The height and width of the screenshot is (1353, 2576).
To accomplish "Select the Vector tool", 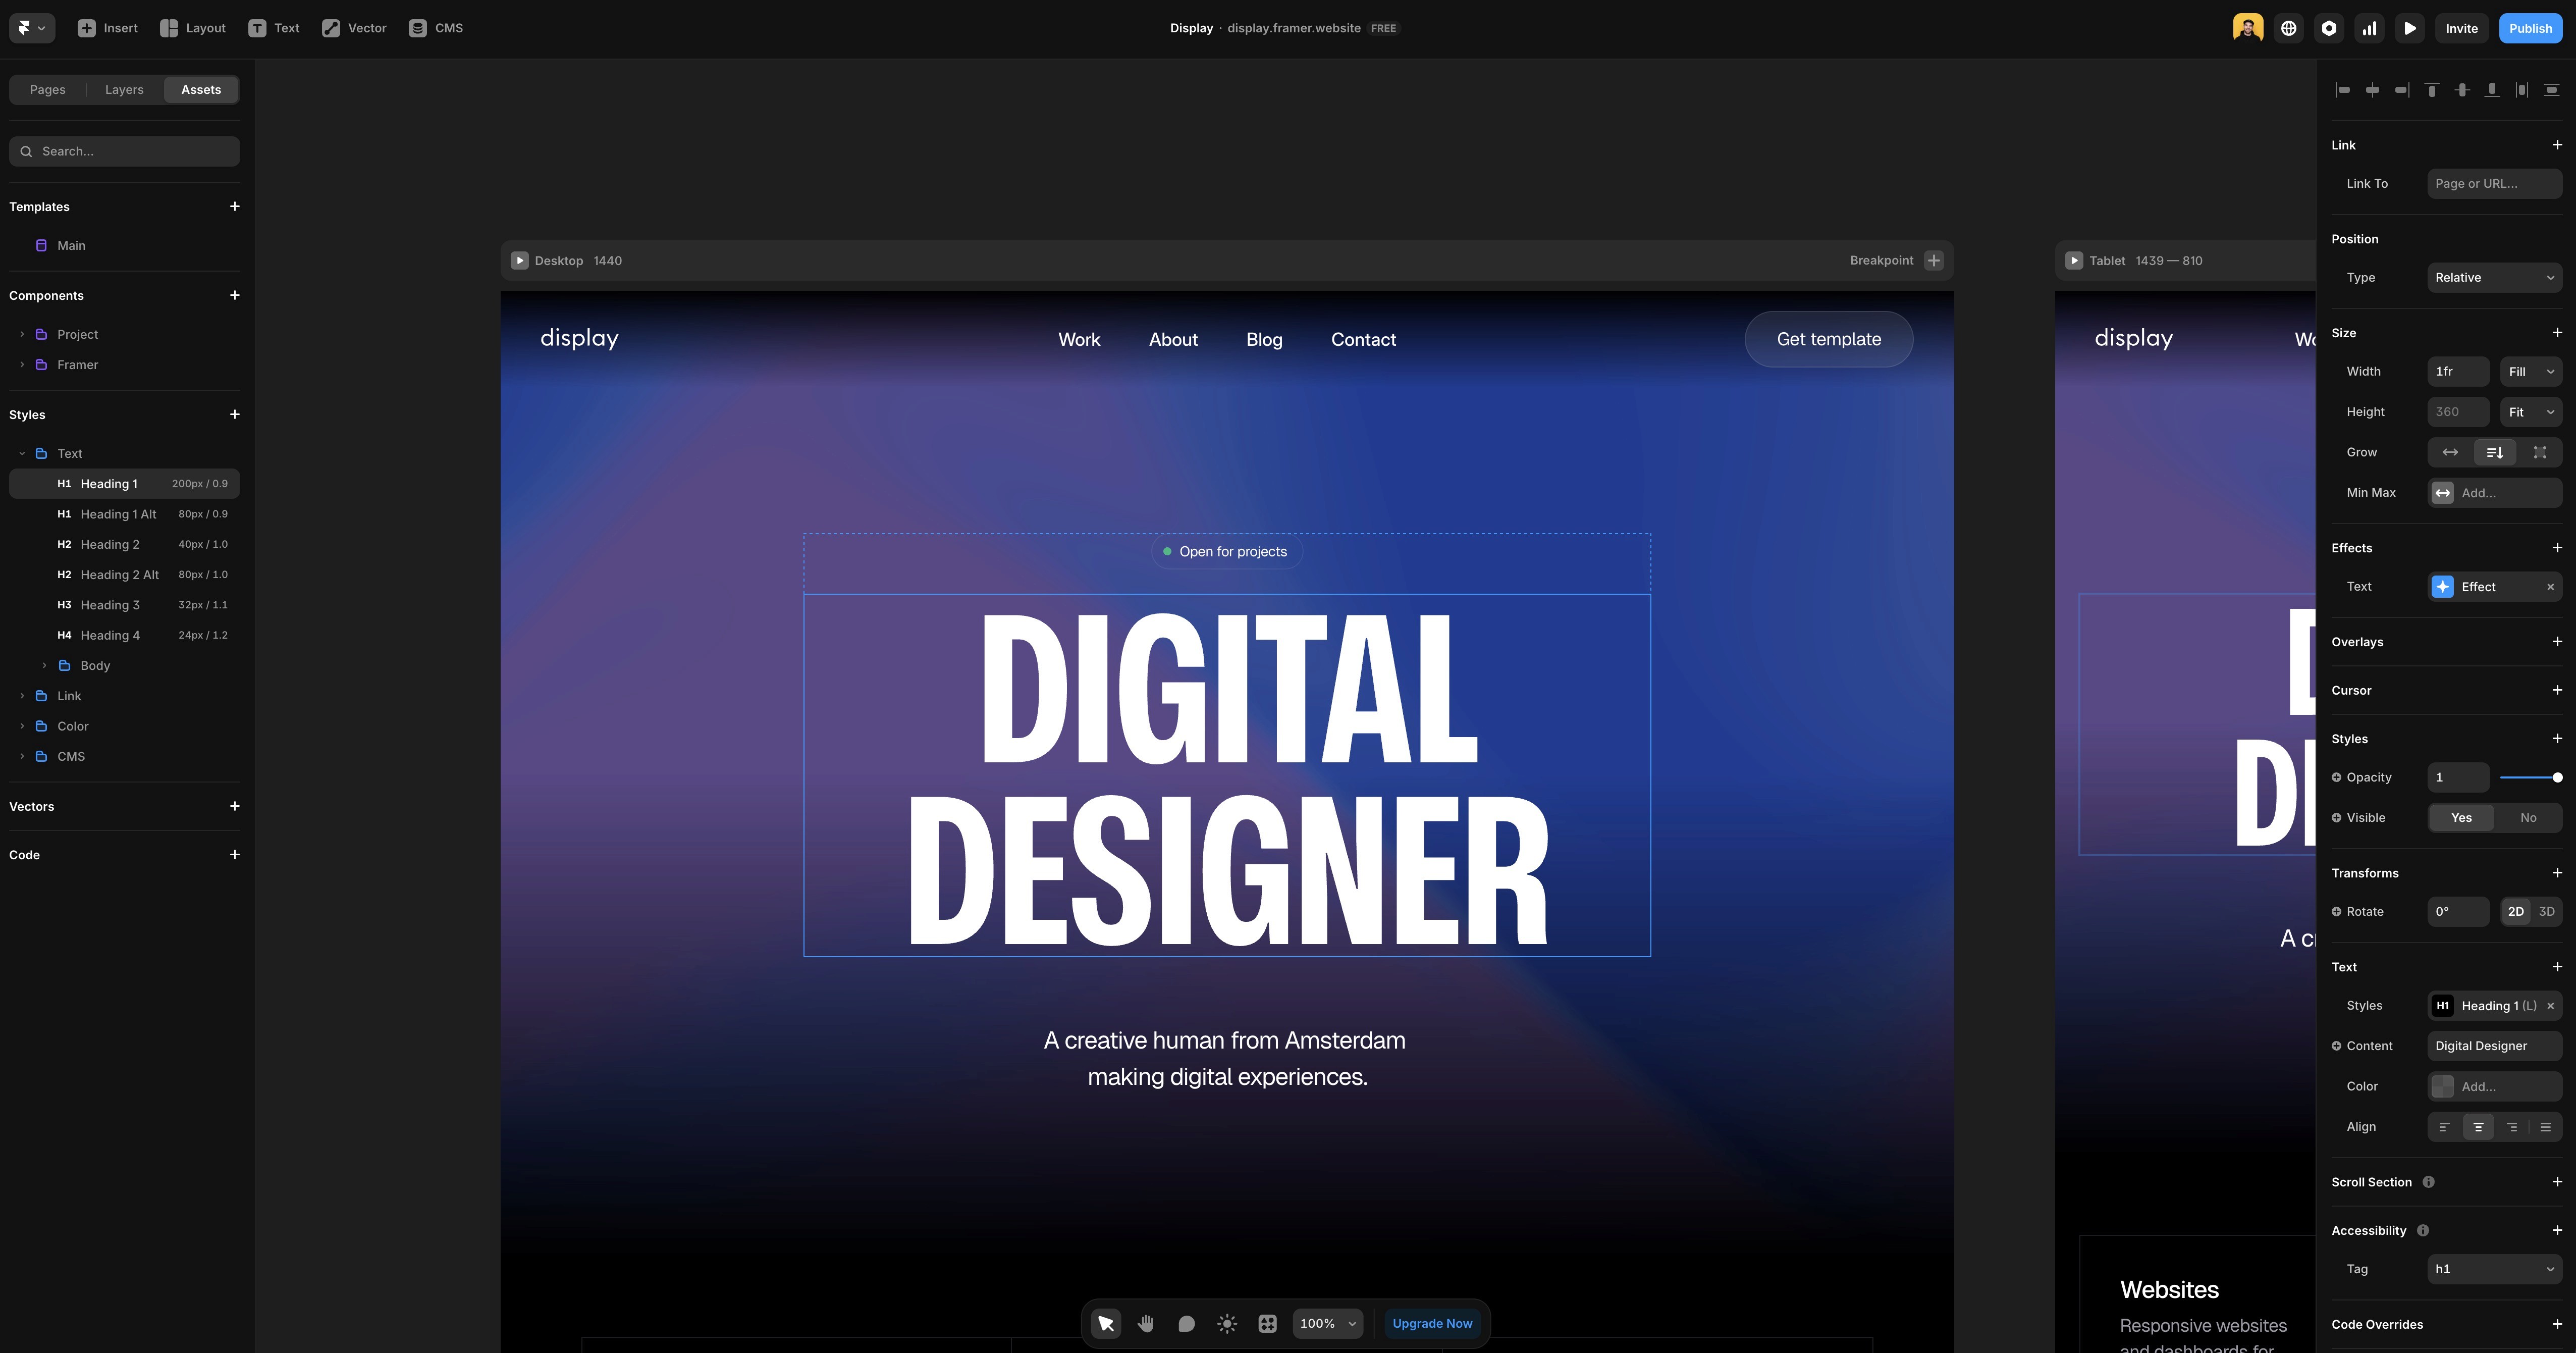I will click(353, 28).
